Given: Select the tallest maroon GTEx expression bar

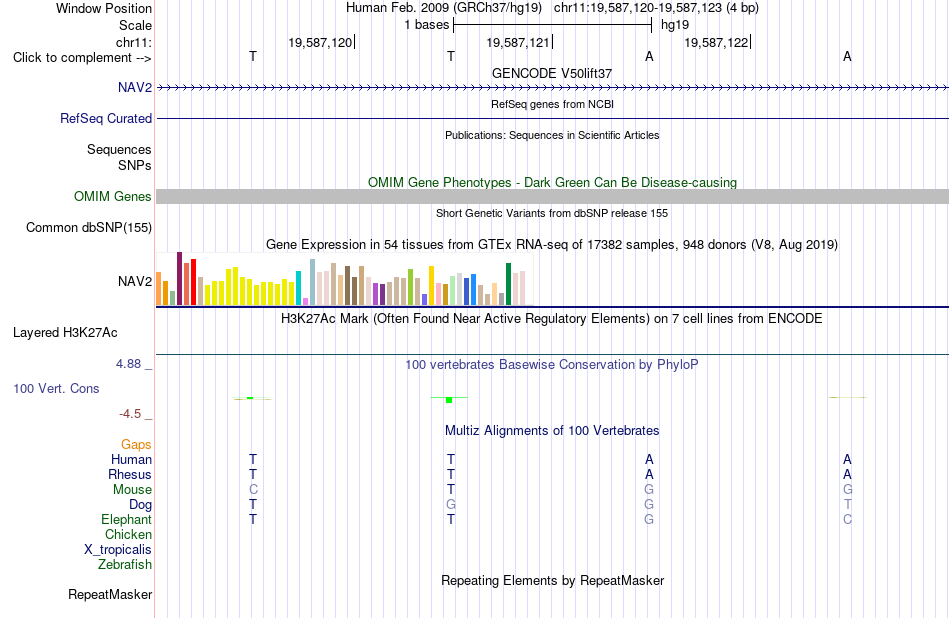Looking at the screenshot, I should [179, 279].
